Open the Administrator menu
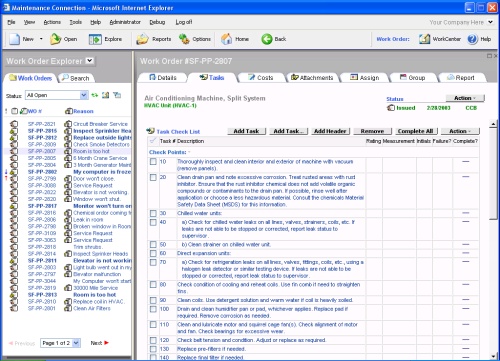This screenshot has height=361, width=500. (125, 22)
